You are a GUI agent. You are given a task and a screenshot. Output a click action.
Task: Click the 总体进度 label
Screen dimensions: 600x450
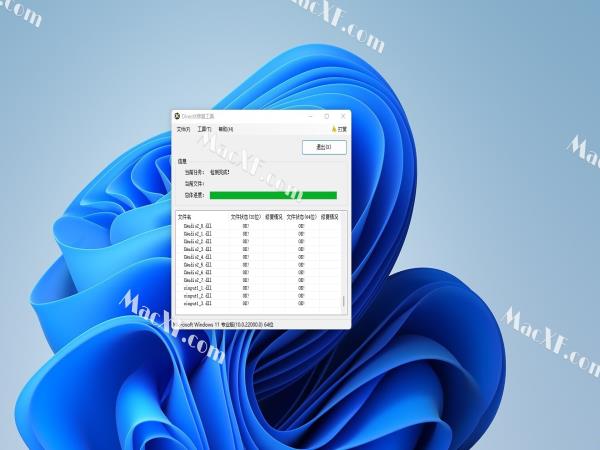click(195, 196)
